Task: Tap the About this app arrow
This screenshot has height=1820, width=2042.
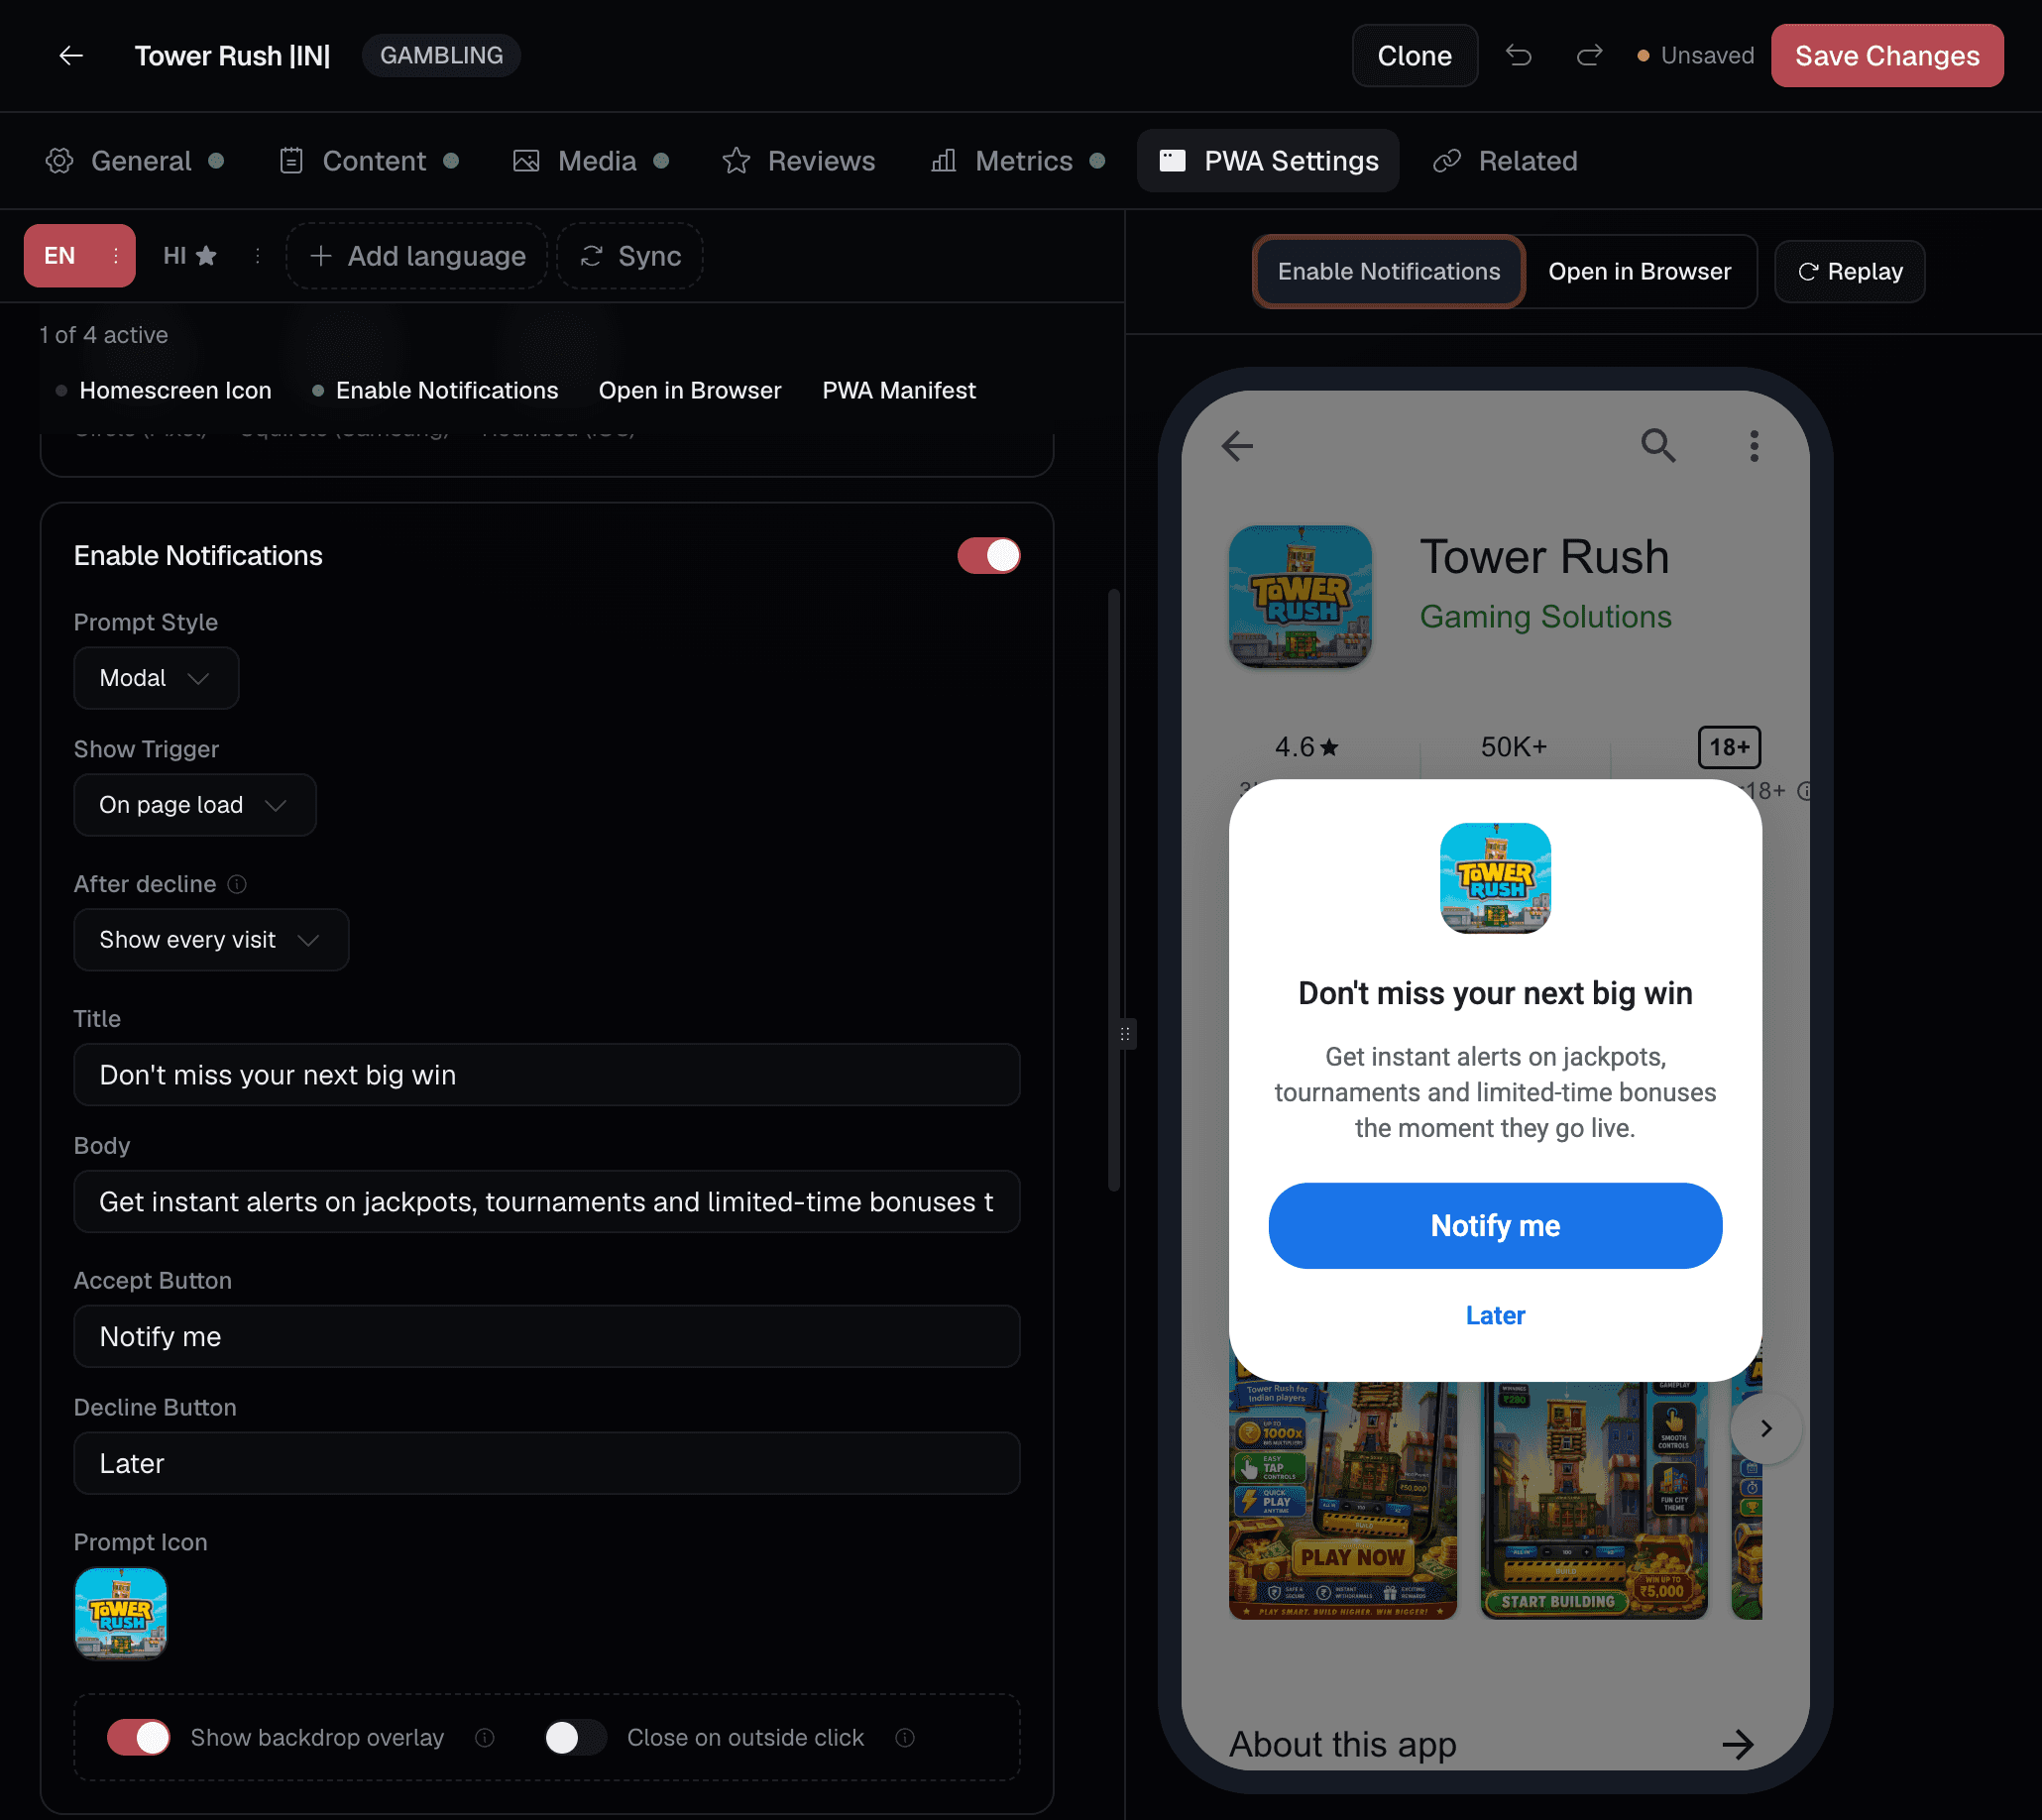Action: (x=1738, y=1745)
